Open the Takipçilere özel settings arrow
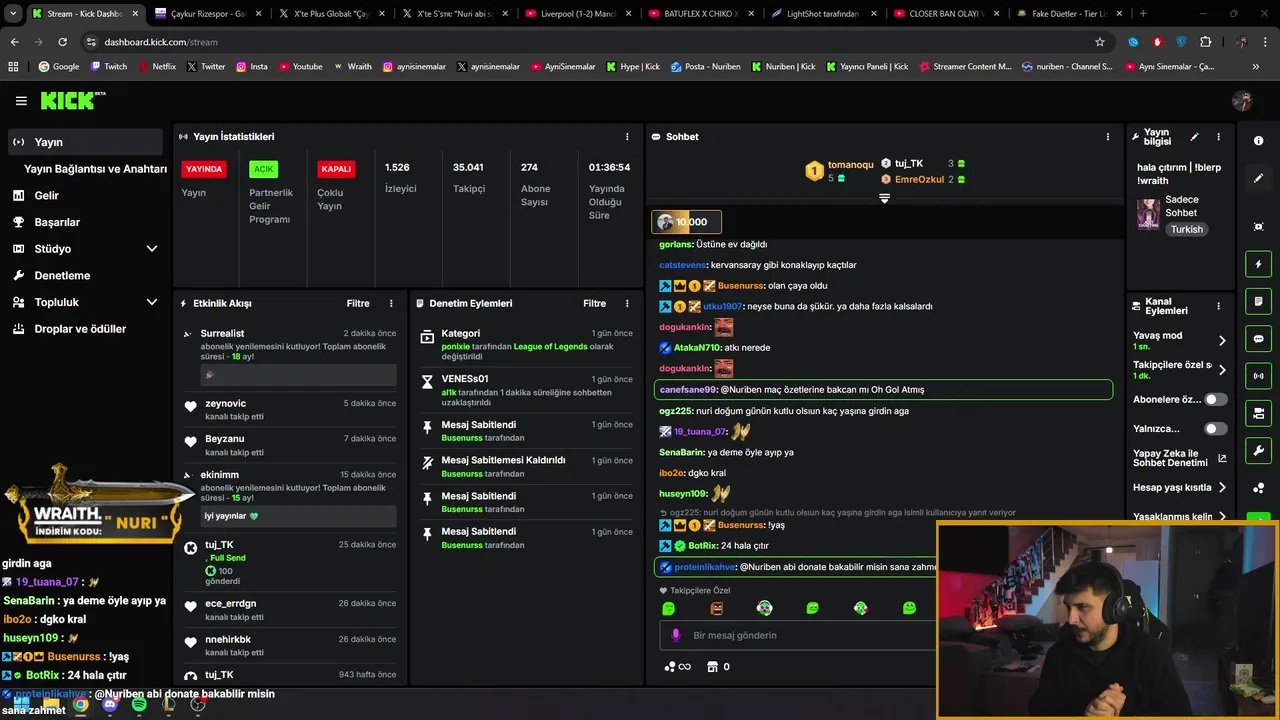 click(x=1222, y=370)
